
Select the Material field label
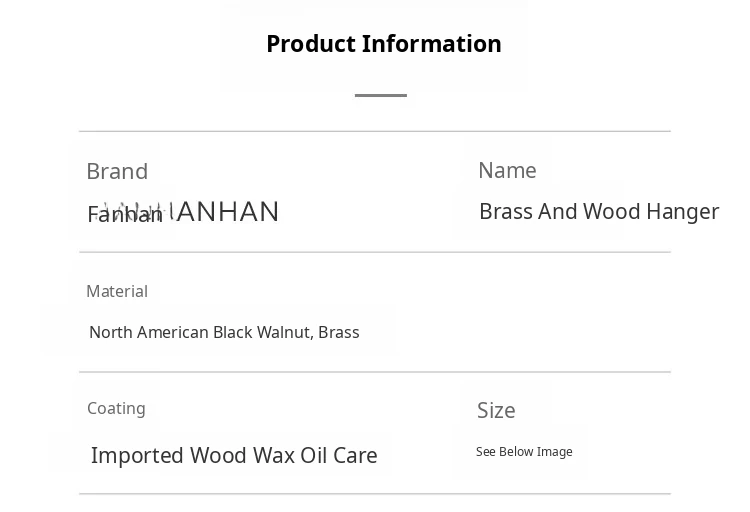click(x=117, y=291)
